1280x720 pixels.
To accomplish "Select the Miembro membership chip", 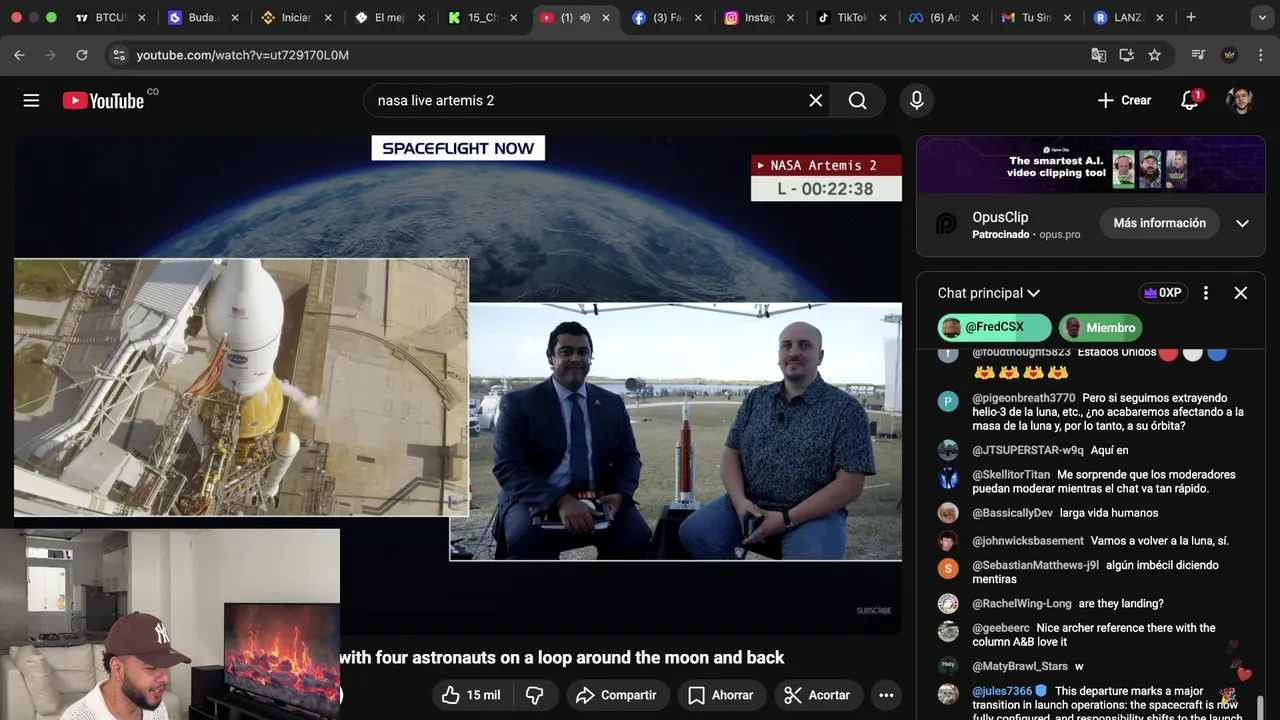I will pyautogui.click(x=1100, y=327).
